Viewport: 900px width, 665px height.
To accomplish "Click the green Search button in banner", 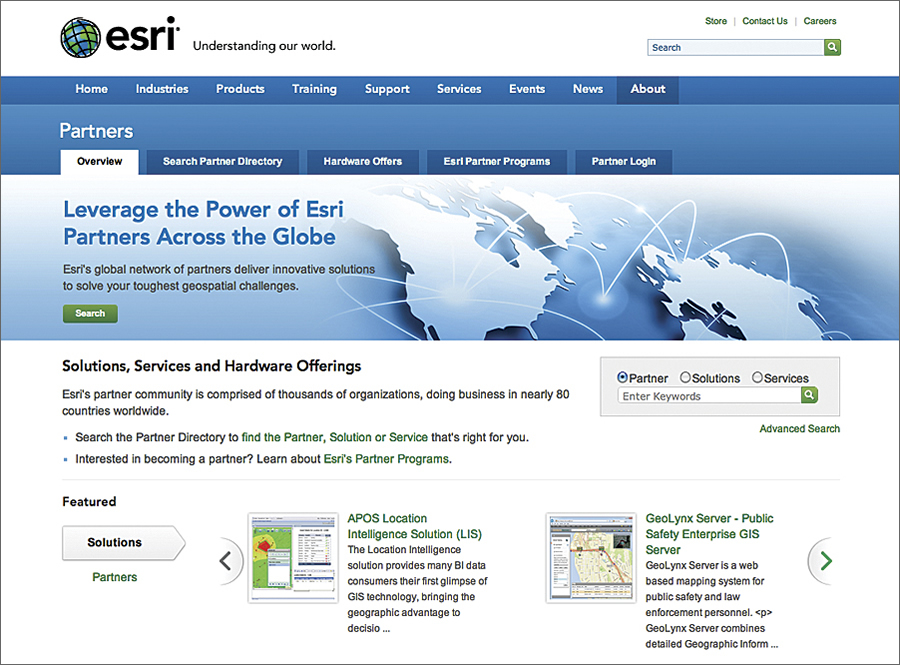I will (x=90, y=313).
